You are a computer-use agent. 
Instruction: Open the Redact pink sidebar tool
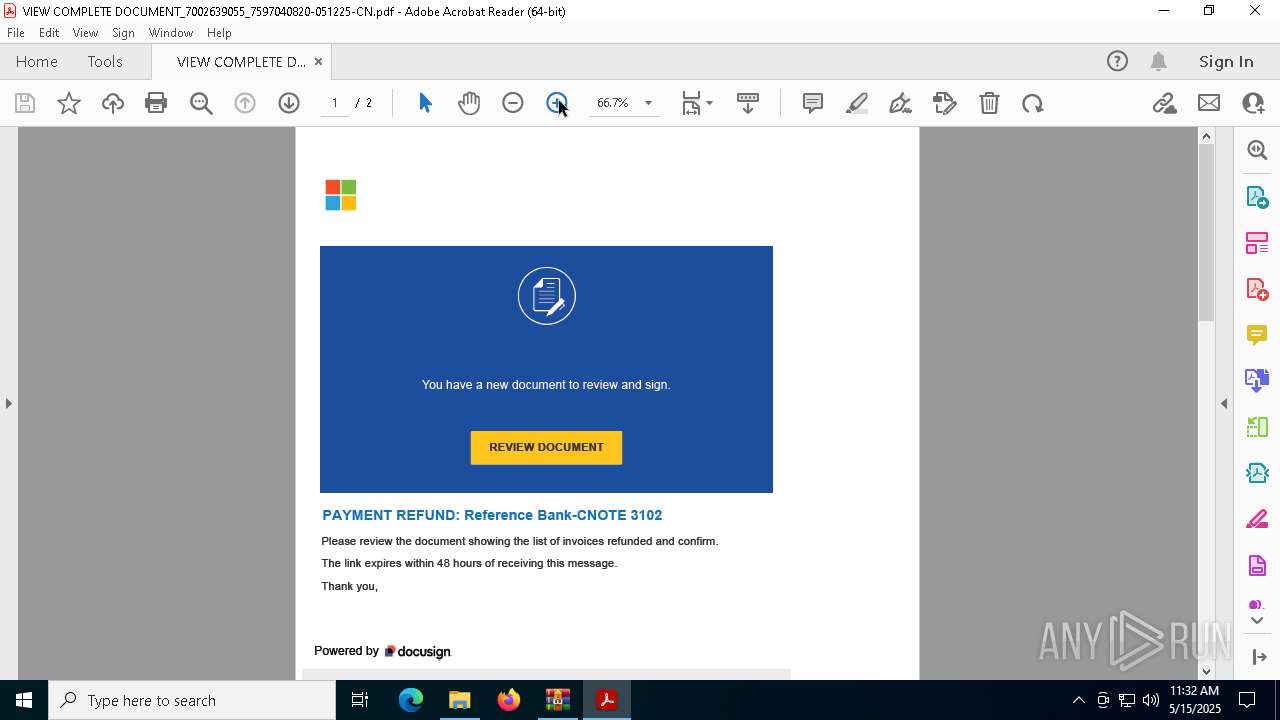pyautogui.click(x=1257, y=520)
